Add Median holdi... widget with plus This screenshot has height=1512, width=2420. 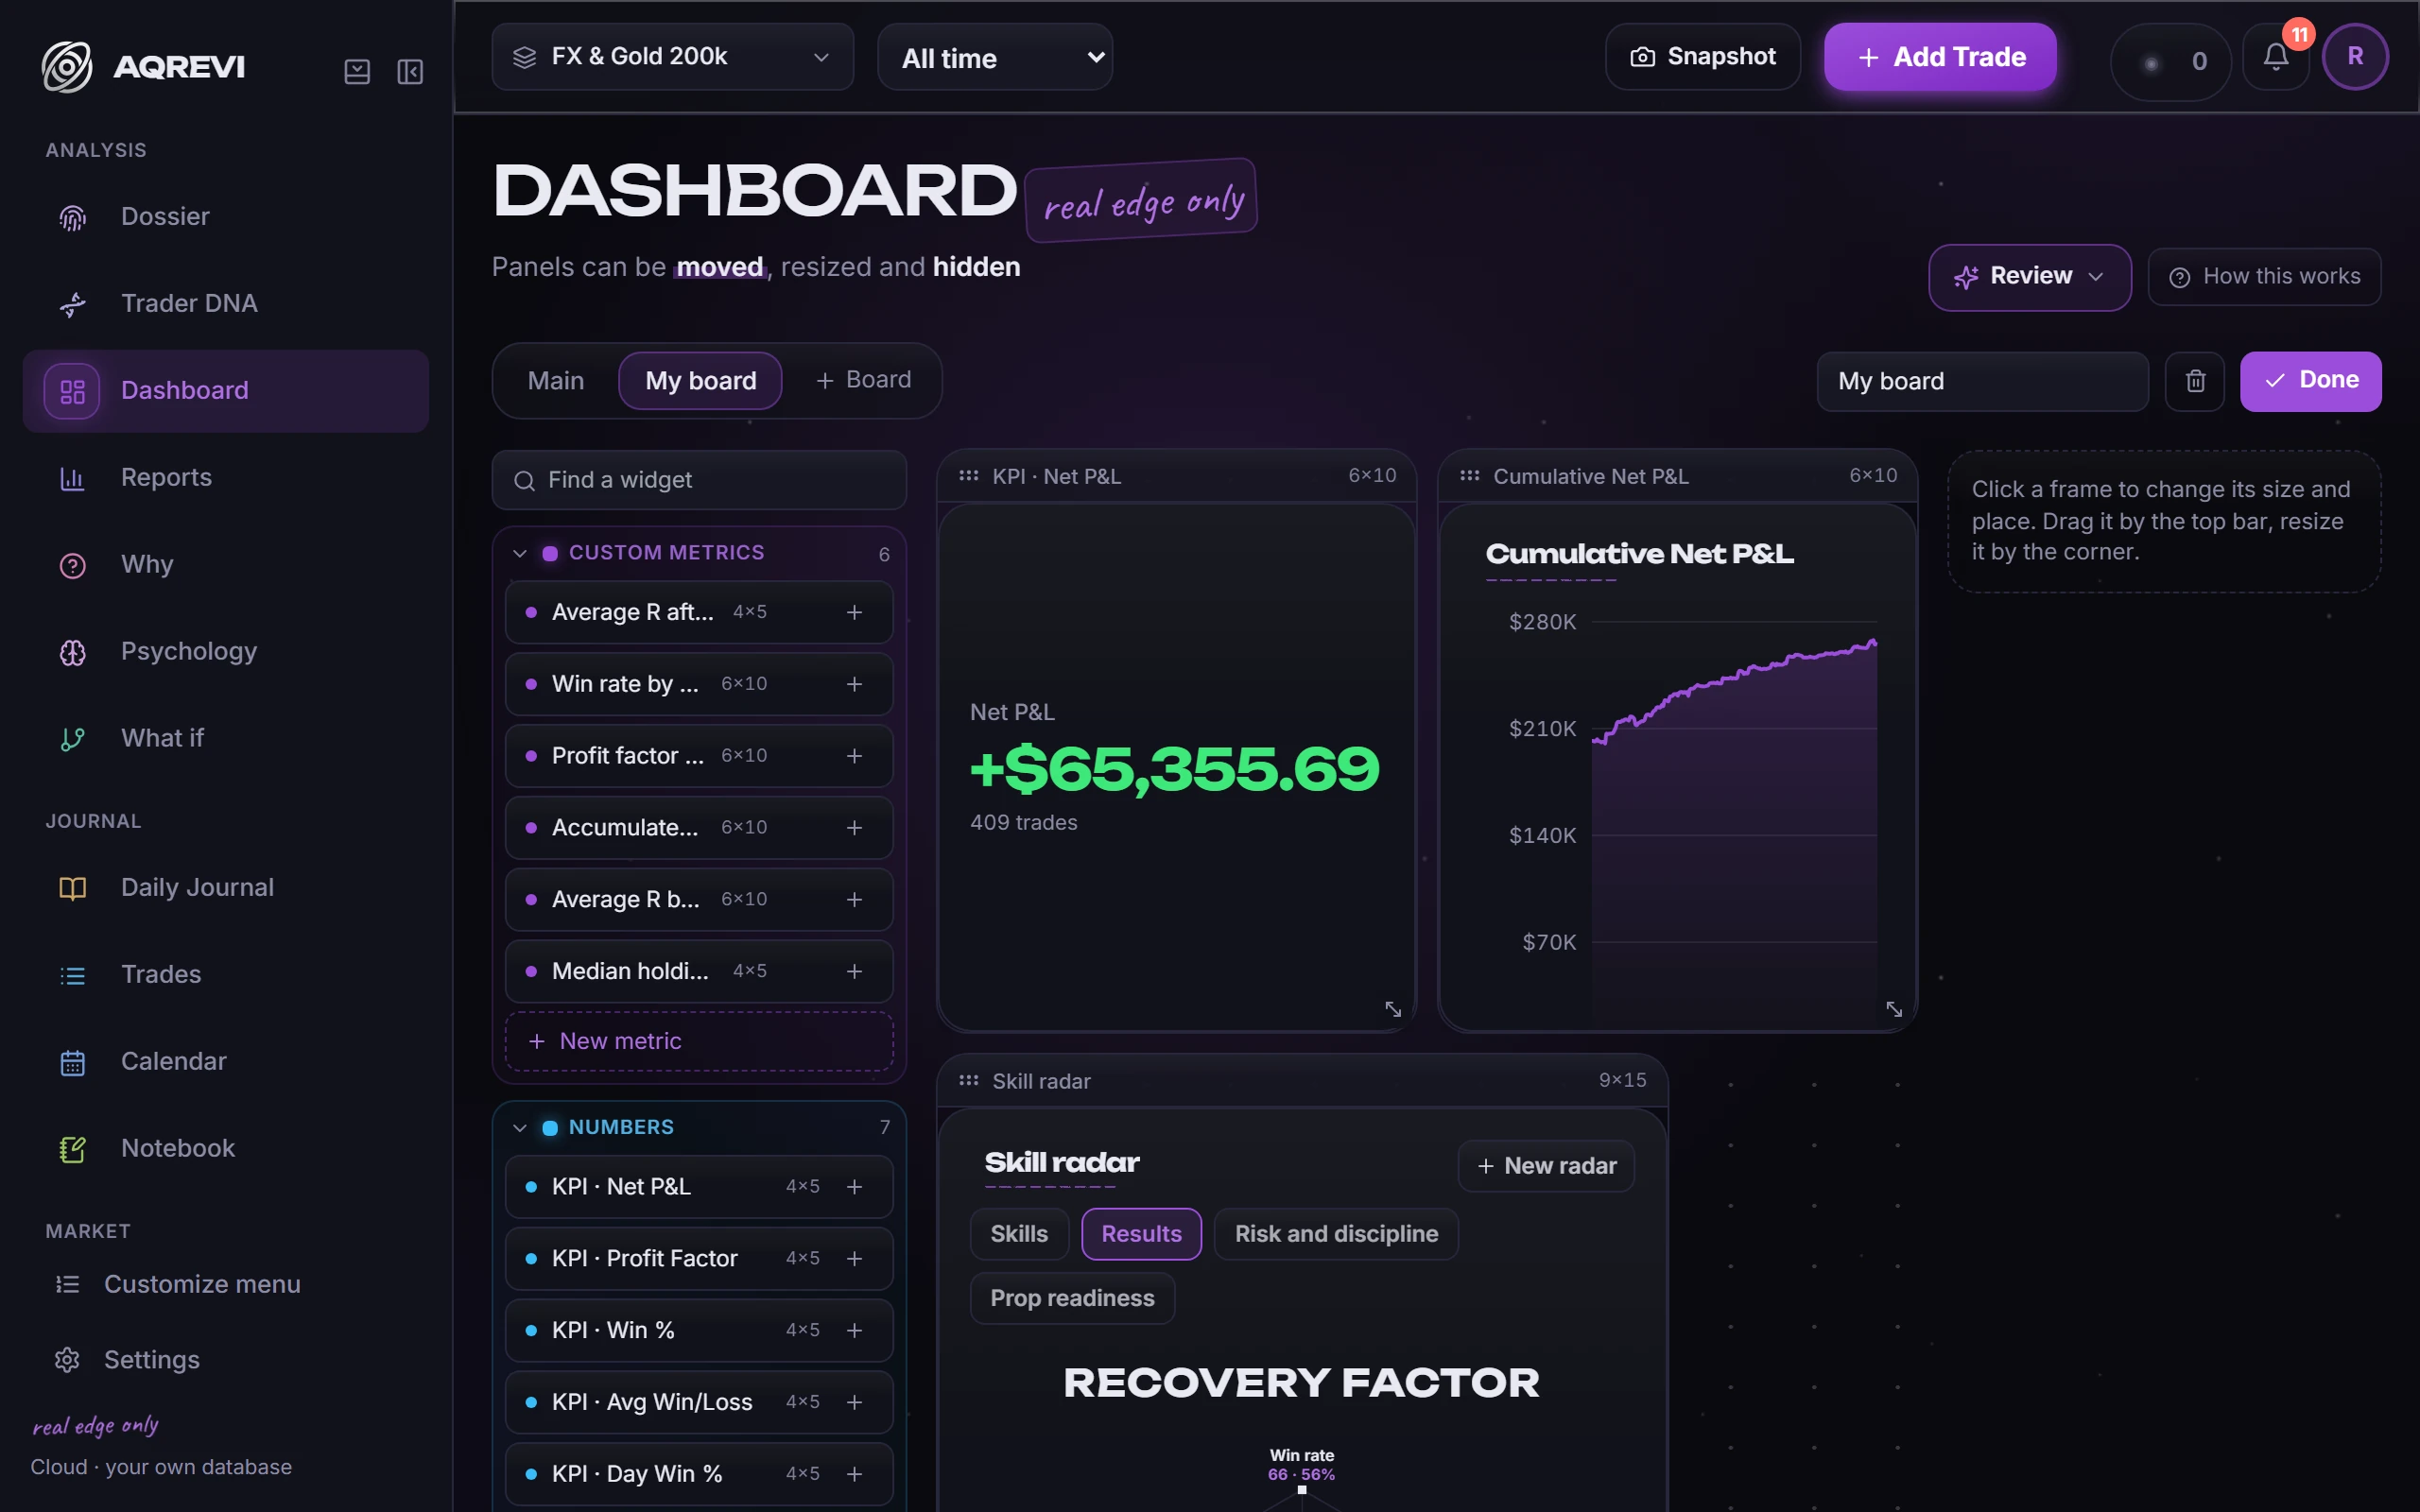(854, 971)
